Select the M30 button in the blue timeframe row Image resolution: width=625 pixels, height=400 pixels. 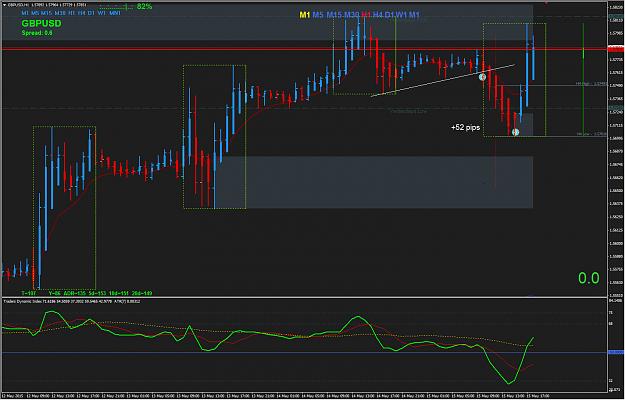tap(60, 13)
